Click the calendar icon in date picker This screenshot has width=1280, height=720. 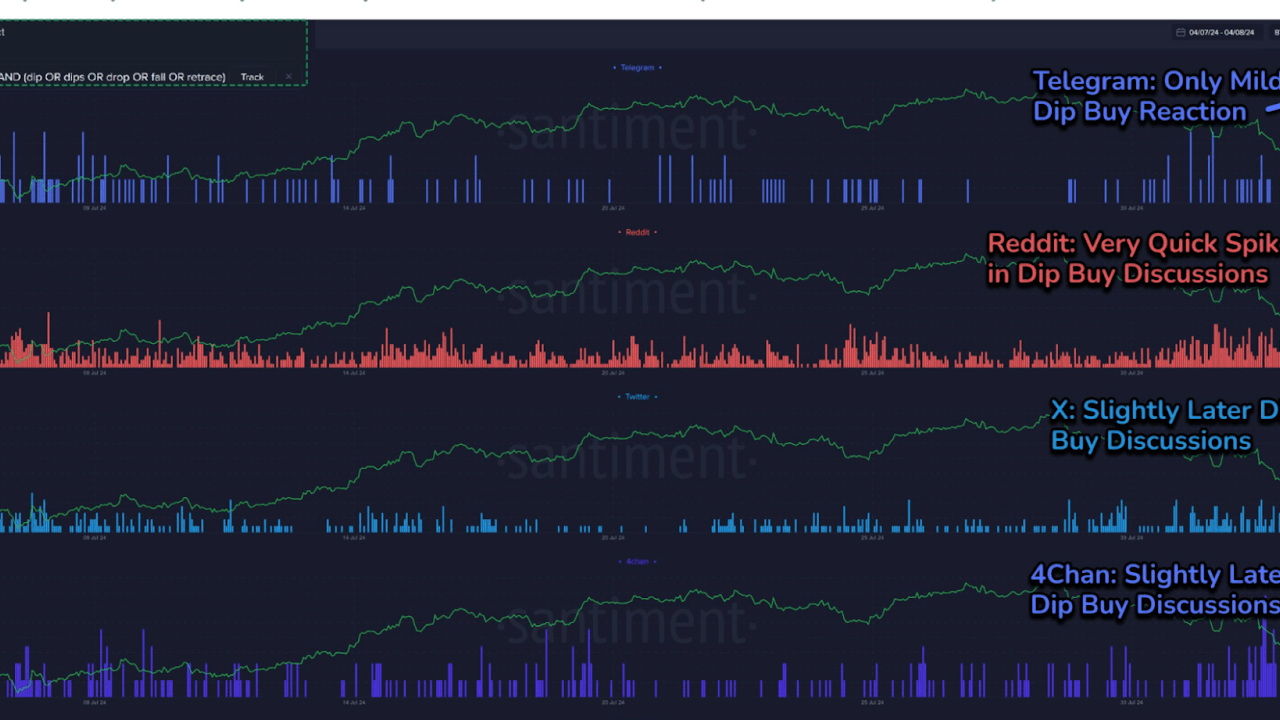(1181, 33)
